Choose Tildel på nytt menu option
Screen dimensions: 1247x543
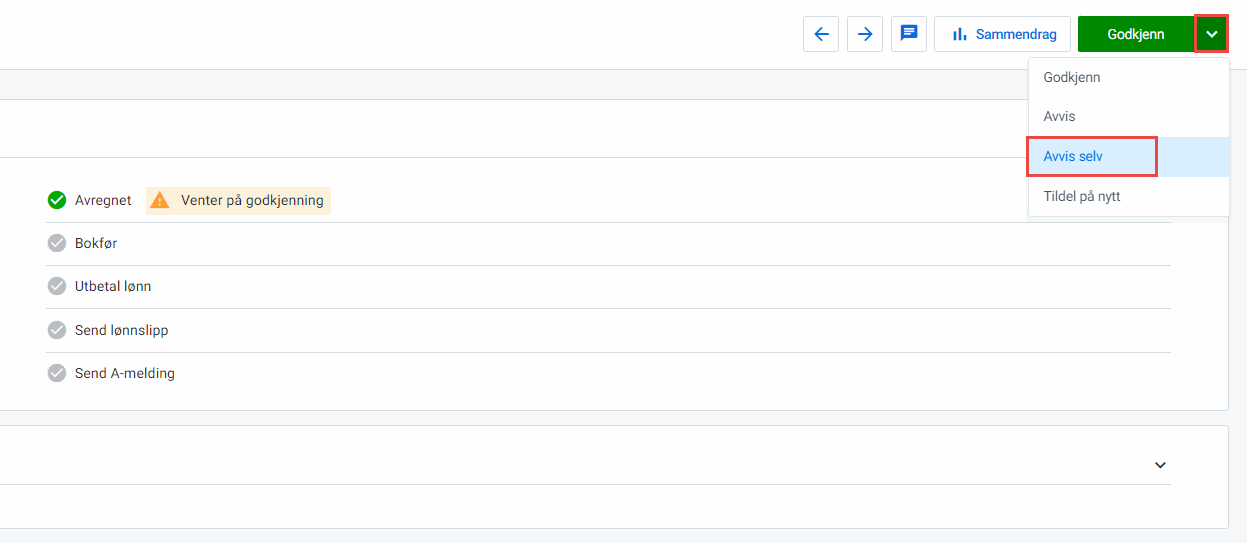(1082, 197)
